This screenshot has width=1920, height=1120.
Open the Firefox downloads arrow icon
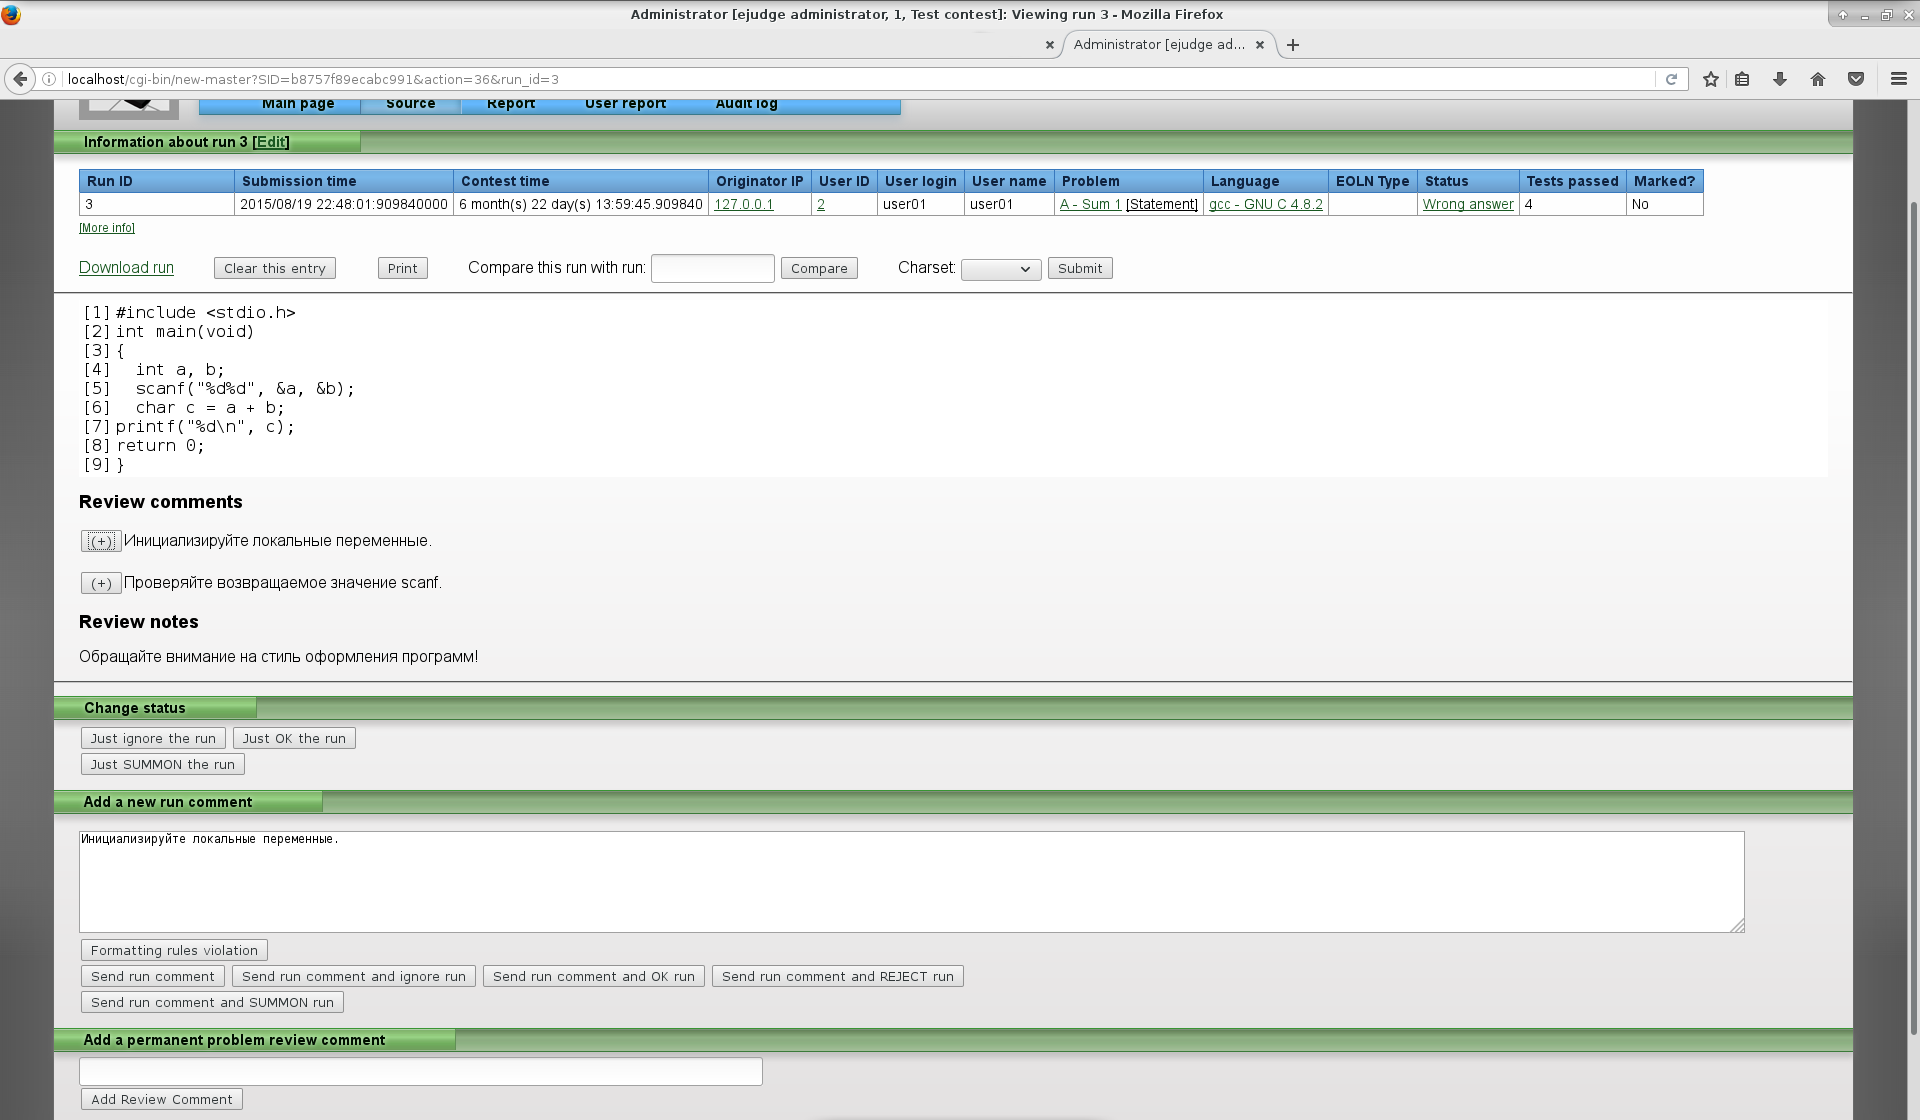1780,79
